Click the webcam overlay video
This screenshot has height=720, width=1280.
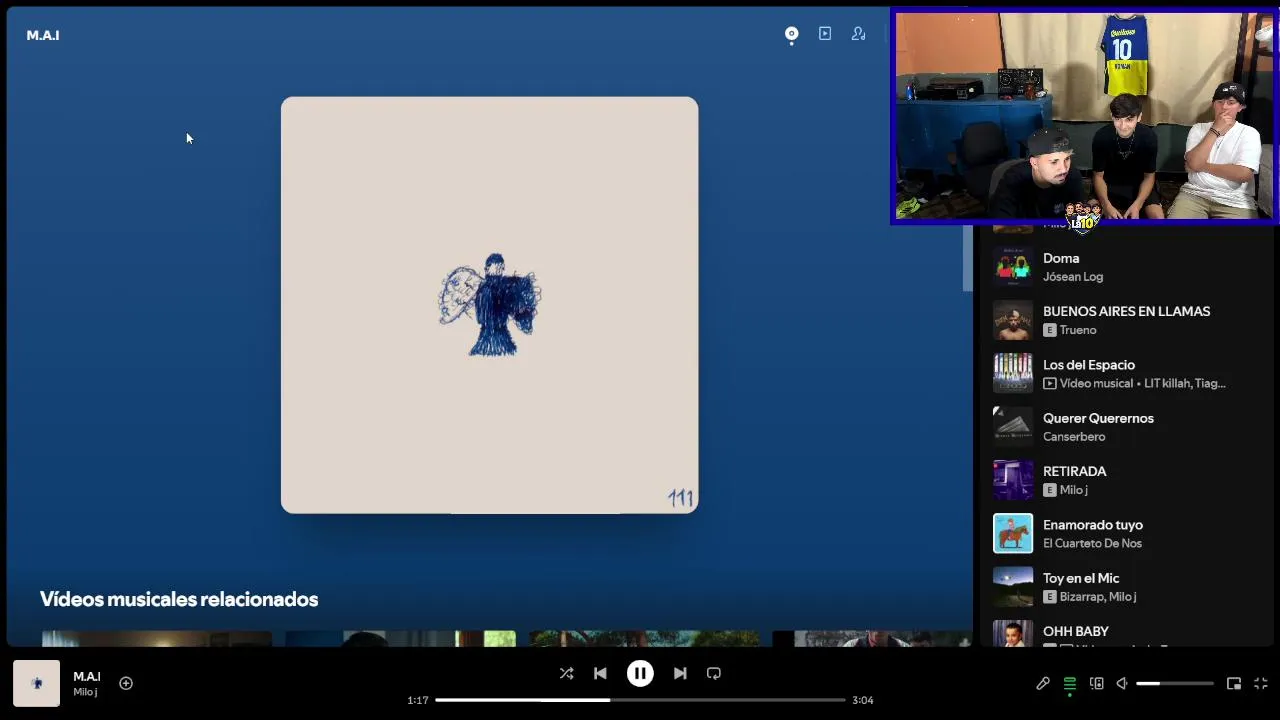click(x=1085, y=117)
